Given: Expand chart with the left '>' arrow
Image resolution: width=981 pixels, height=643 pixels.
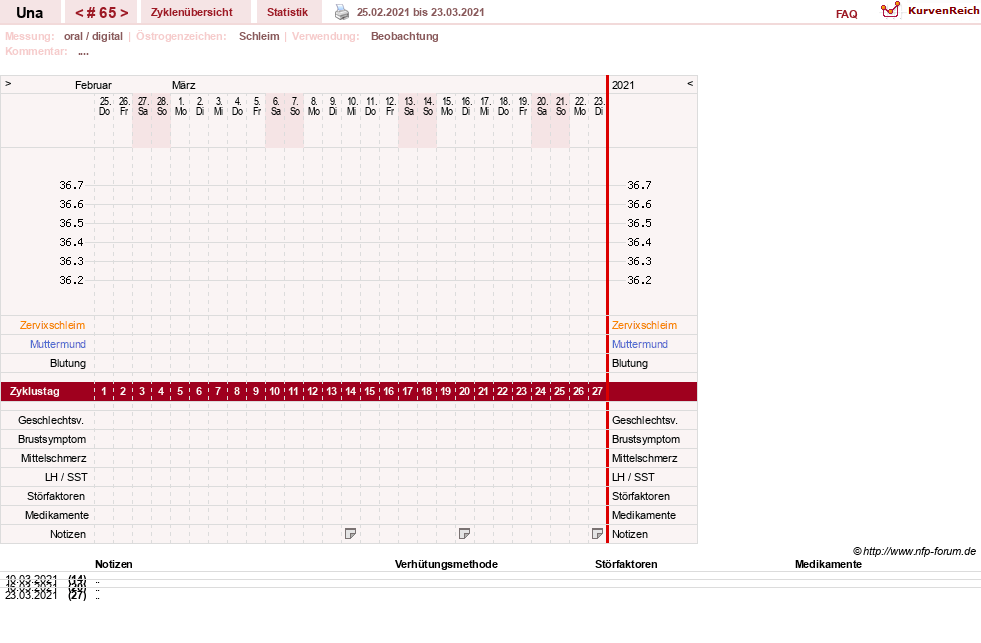Looking at the screenshot, I should pos(8,83).
